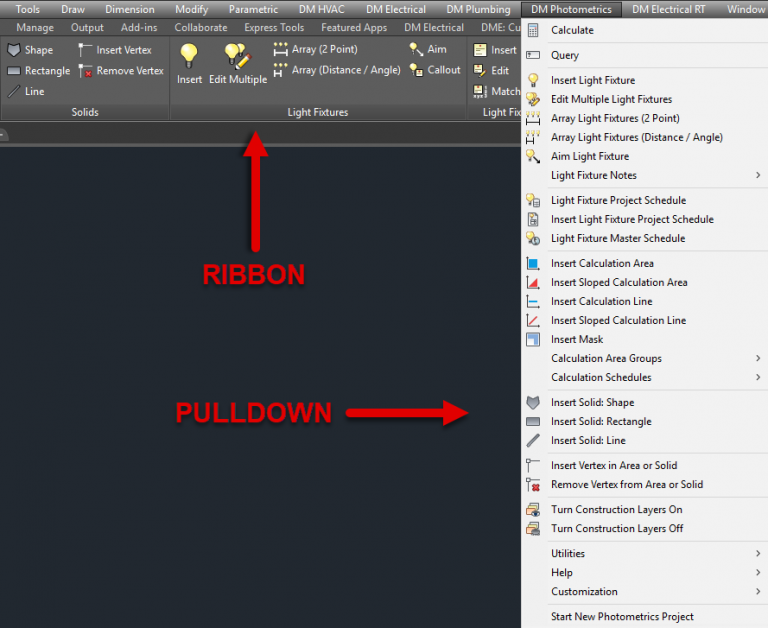768x628 pixels.
Task: Click the Insert Calculation Line icon
Action: click(533, 302)
